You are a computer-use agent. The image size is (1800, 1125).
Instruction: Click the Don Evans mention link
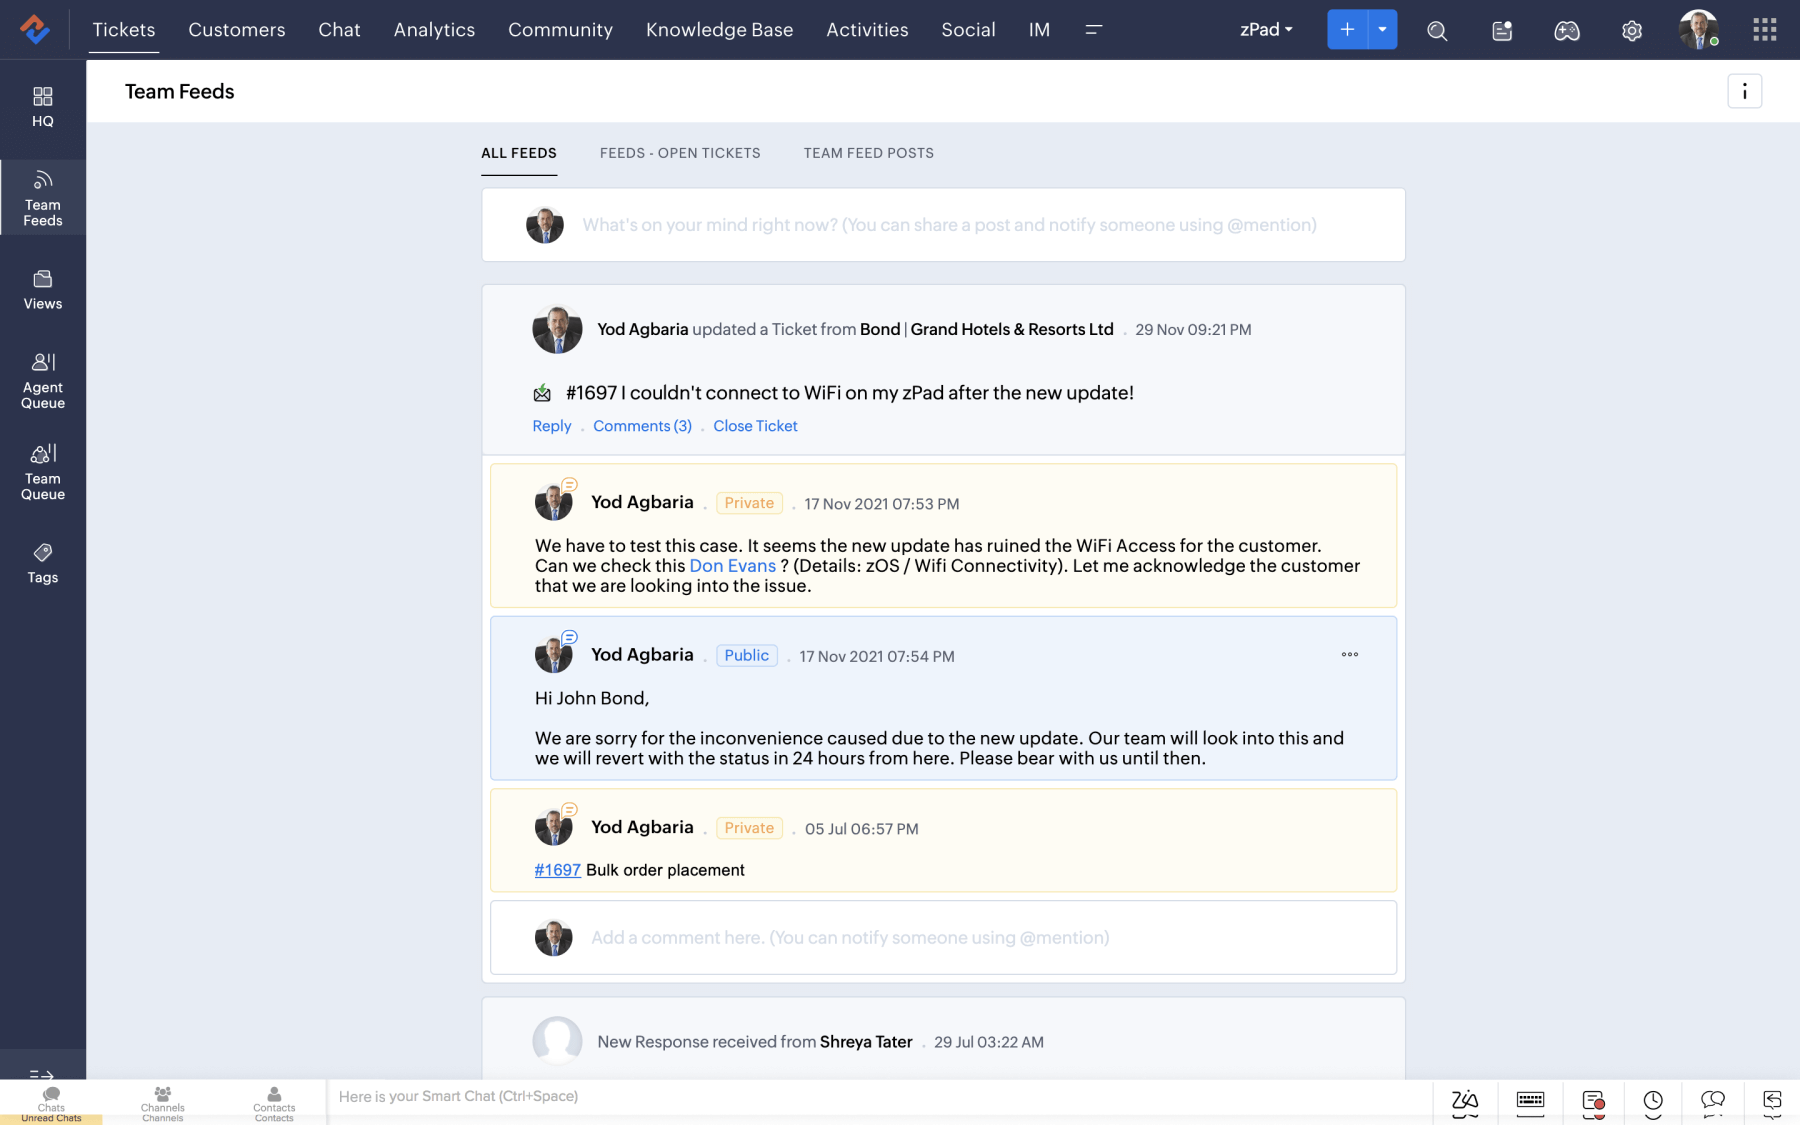[x=732, y=566]
